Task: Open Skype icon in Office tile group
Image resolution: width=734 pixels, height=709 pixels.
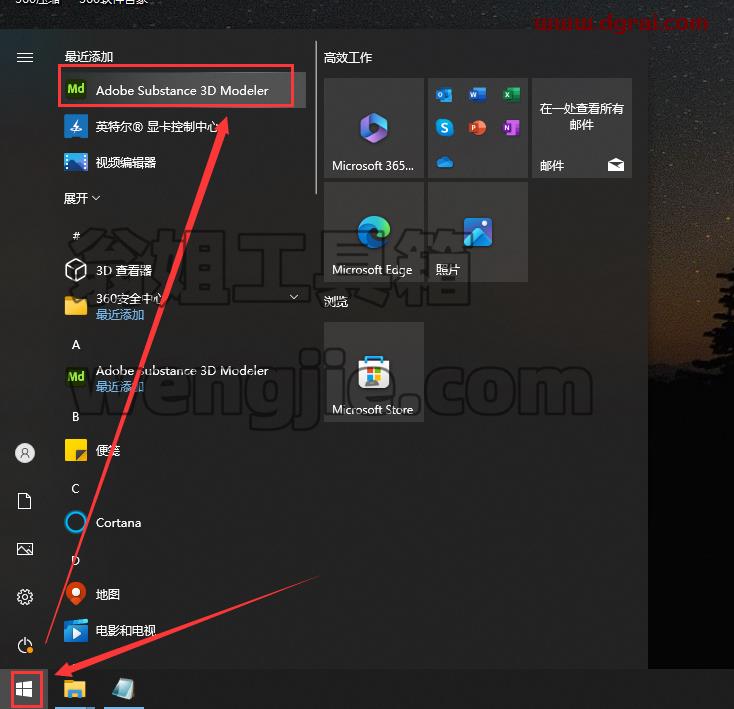Action: pyautogui.click(x=444, y=127)
